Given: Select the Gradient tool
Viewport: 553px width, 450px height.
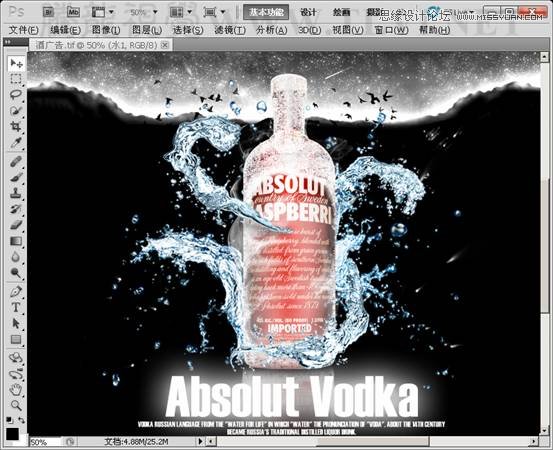Looking at the screenshot, I should pyautogui.click(x=16, y=241).
